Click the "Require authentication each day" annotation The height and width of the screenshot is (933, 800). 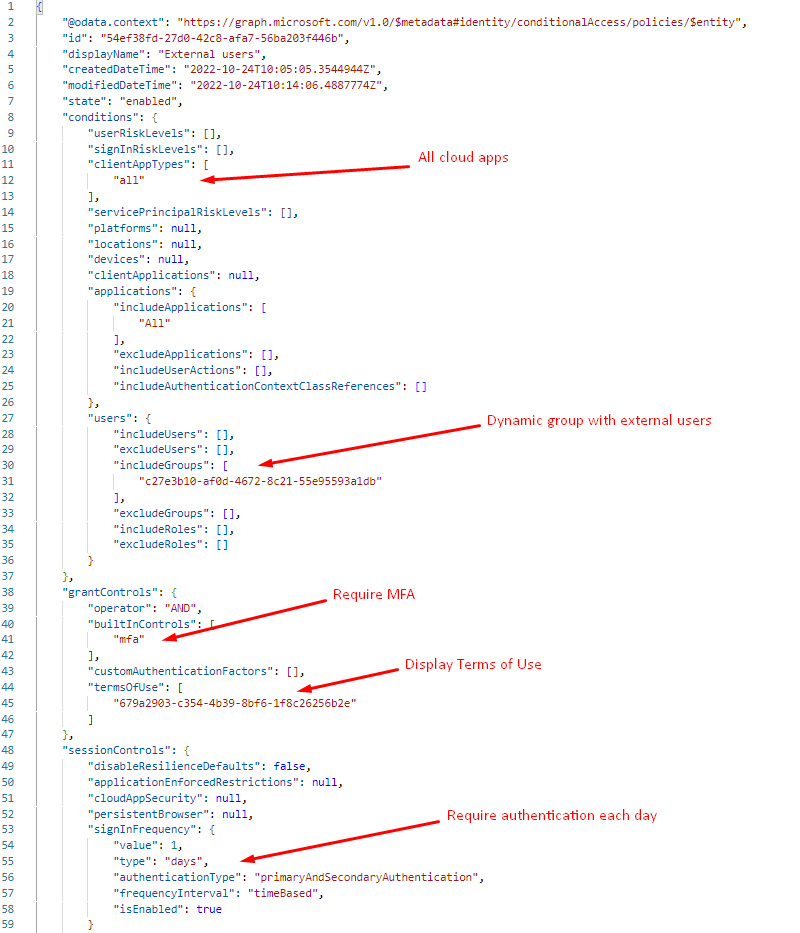click(551, 815)
